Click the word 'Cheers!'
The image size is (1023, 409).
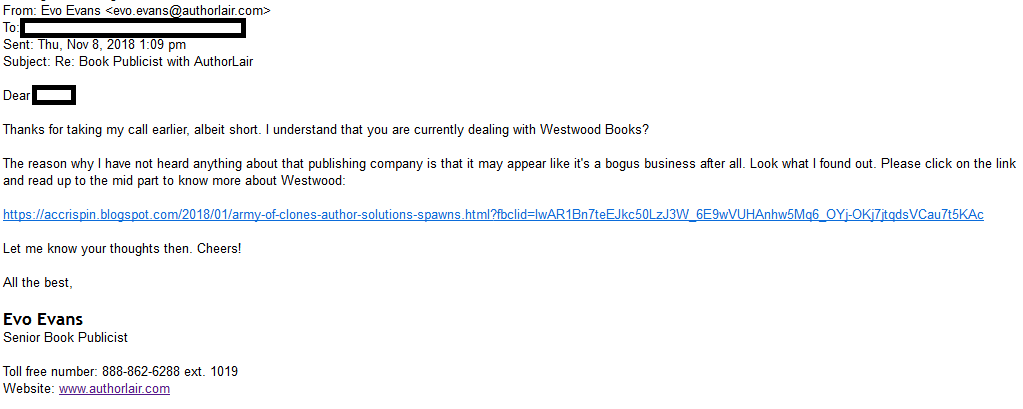(x=218, y=248)
